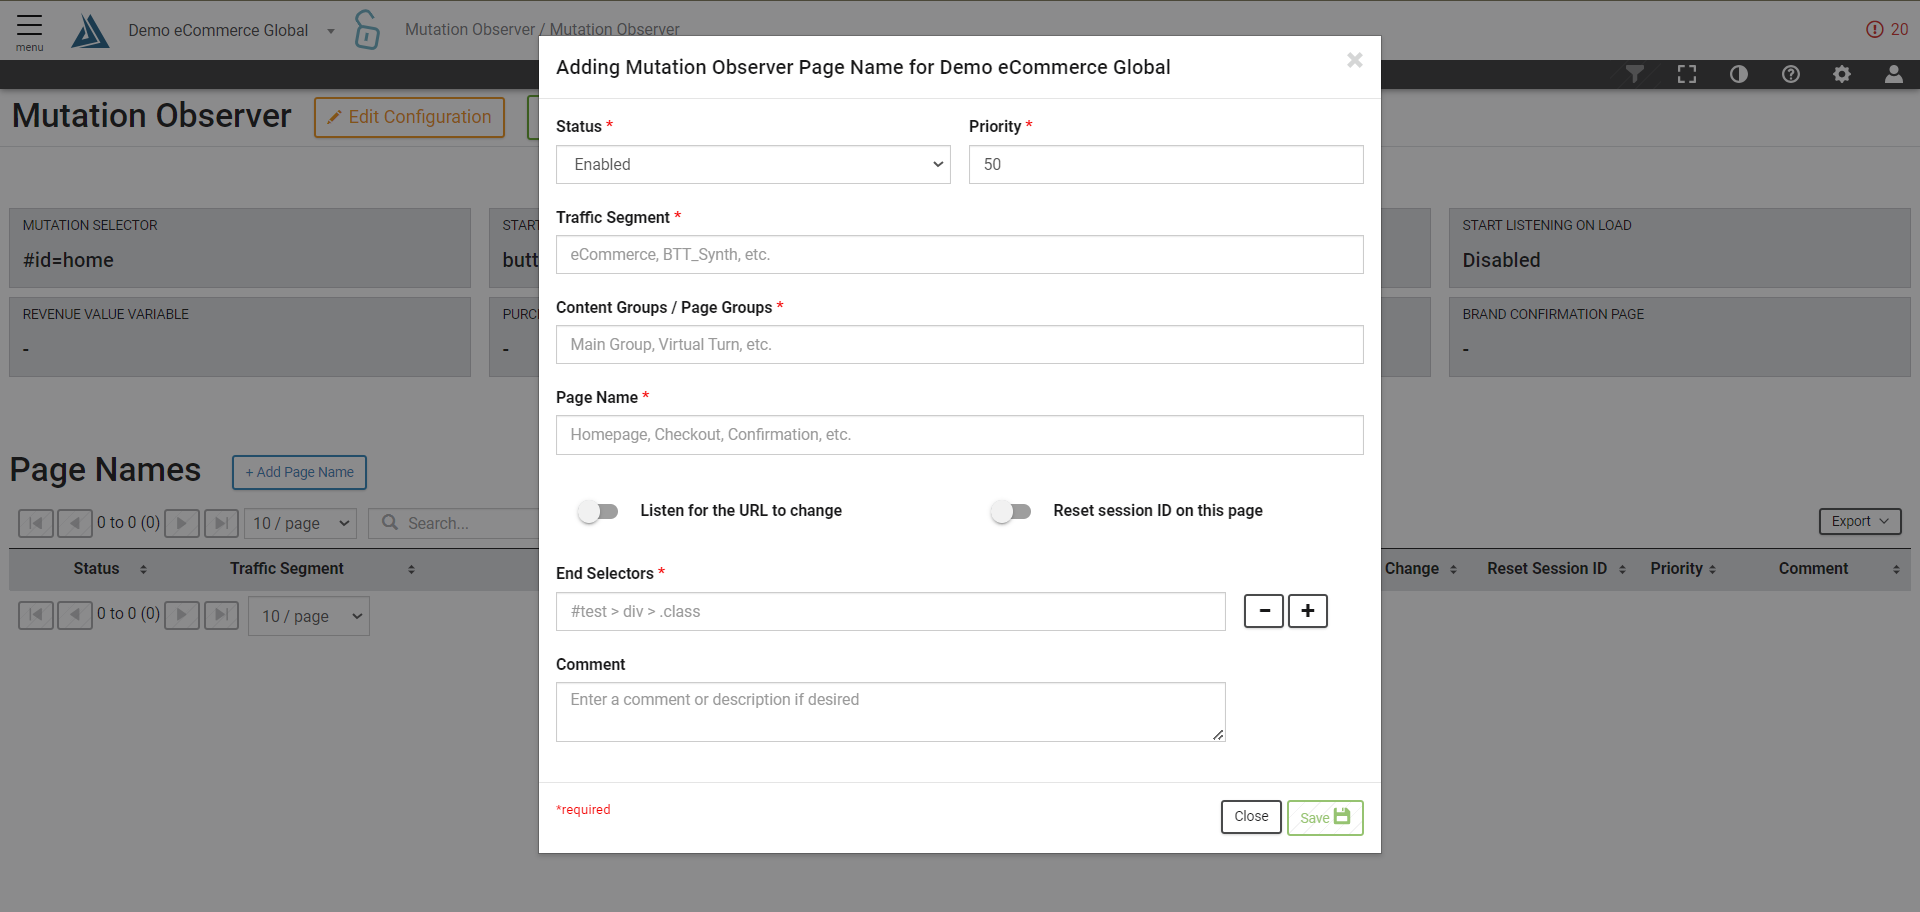Image resolution: width=1920 pixels, height=912 pixels.
Task: Click into the Page Name input field
Action: coord(959,435)
